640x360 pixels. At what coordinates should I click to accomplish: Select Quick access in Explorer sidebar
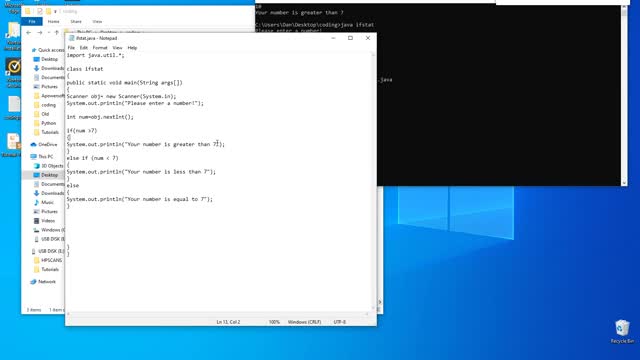point(48,50)
